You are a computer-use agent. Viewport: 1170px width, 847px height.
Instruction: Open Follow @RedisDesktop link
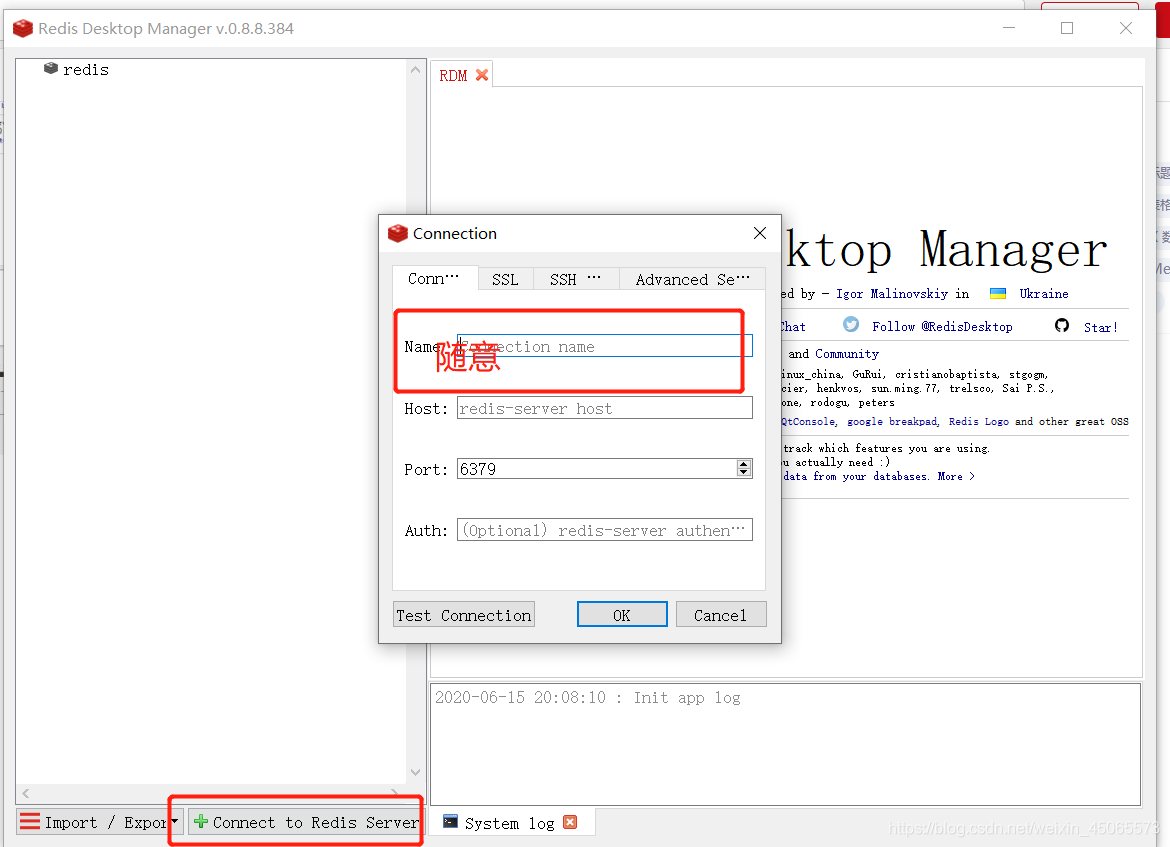point(942,327)
